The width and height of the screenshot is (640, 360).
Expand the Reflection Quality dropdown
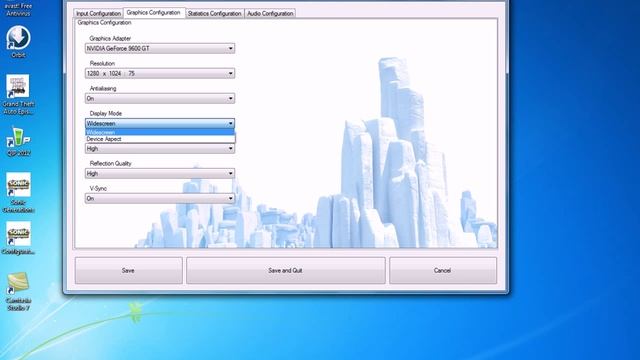tap(160, 173)
